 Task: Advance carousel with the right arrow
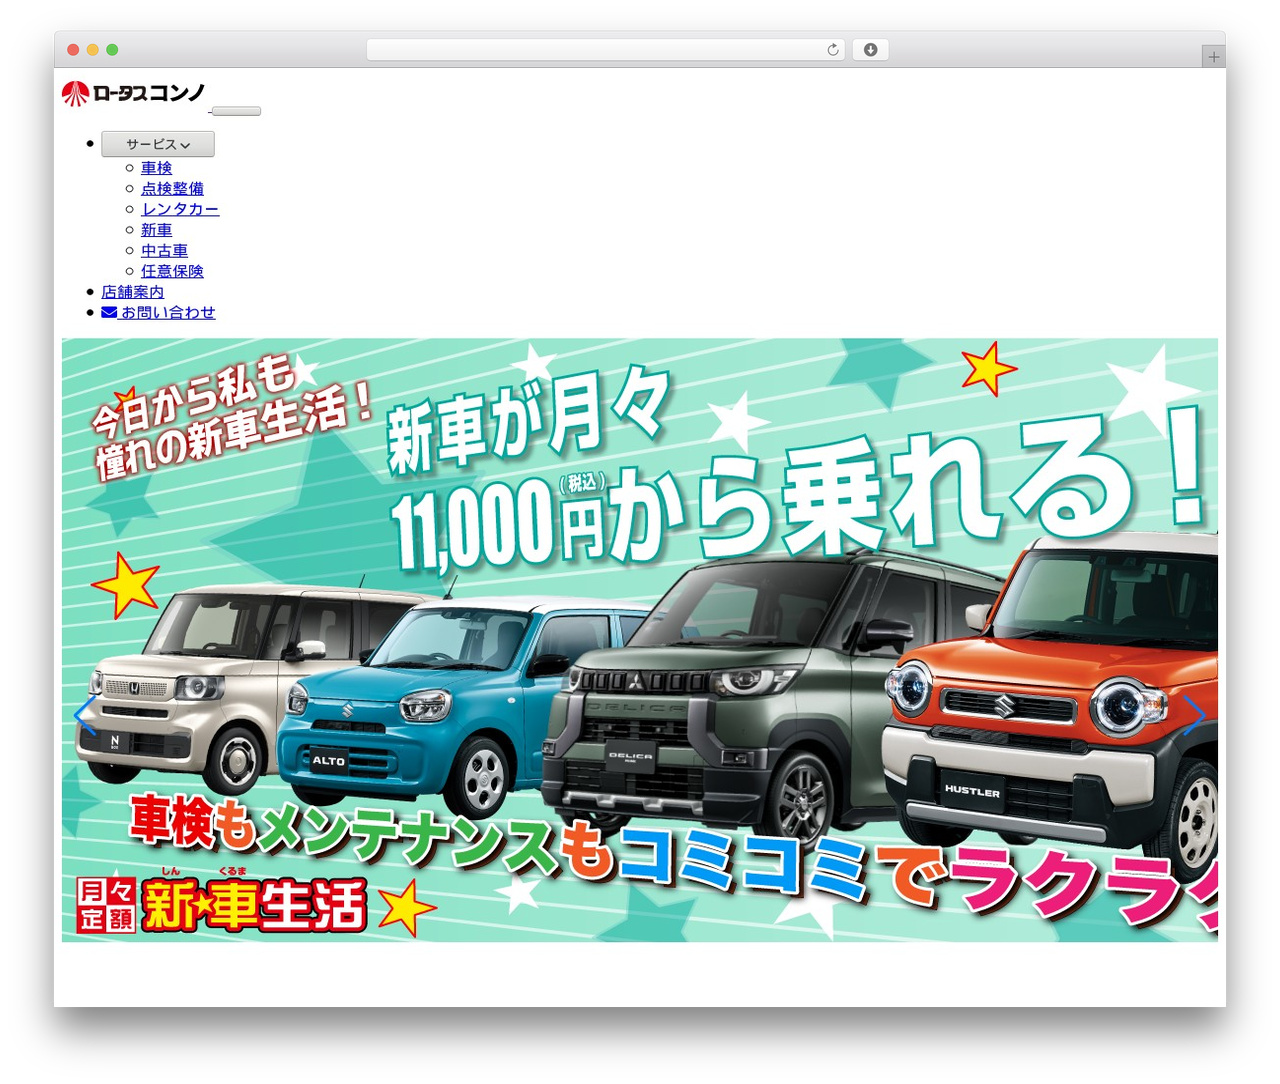tap(1194, 715)
